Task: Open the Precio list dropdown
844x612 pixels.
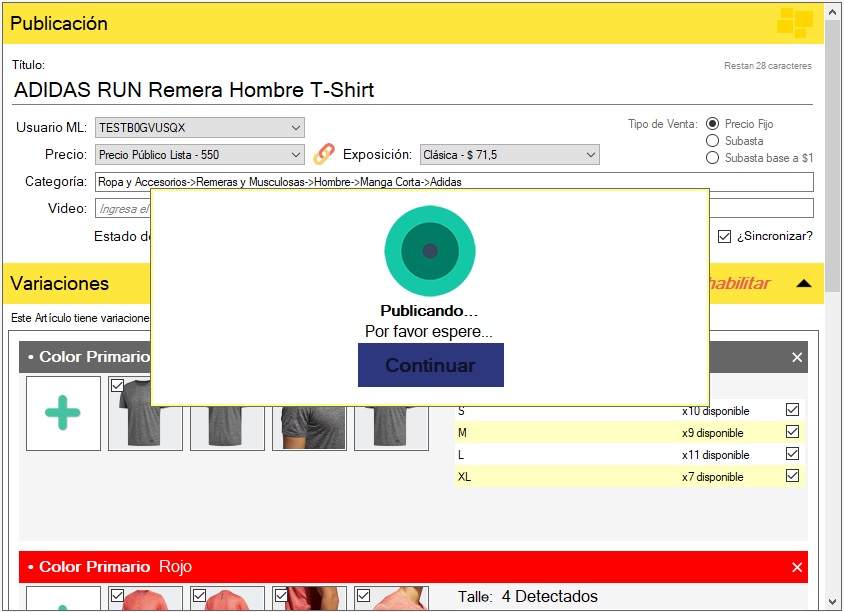Action: tap(200, 154)
